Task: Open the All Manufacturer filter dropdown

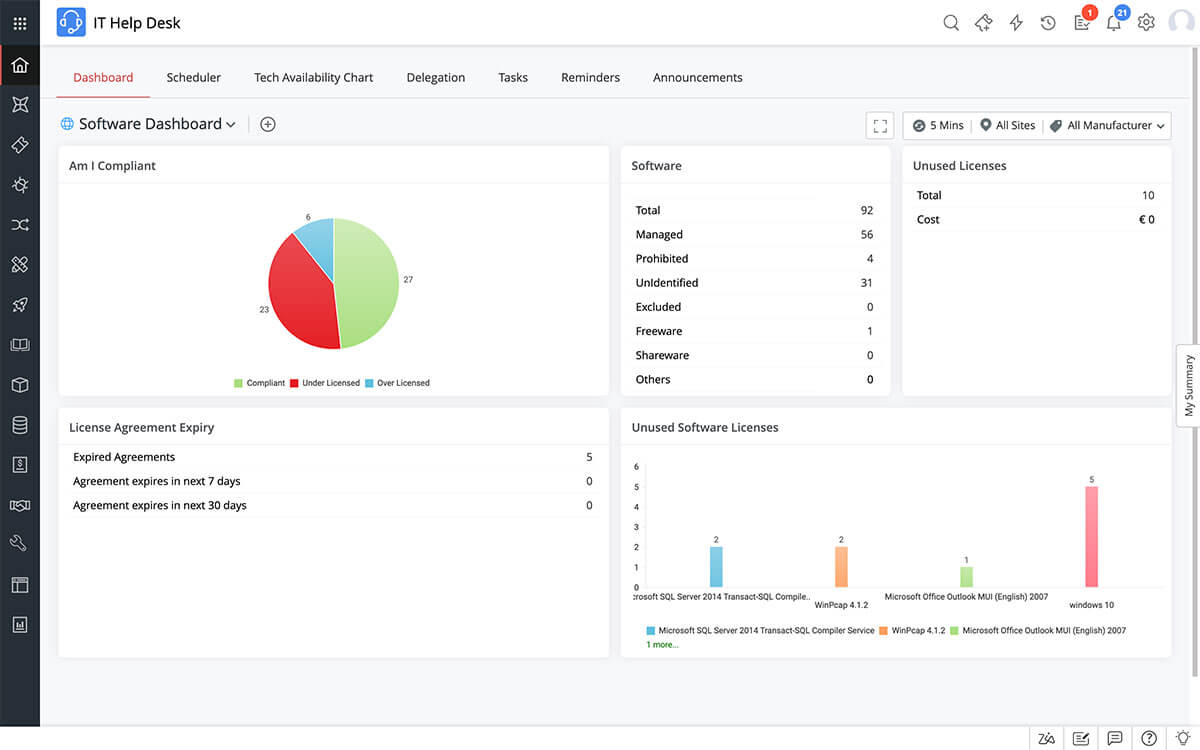Action: click(x=1107, y=125)
